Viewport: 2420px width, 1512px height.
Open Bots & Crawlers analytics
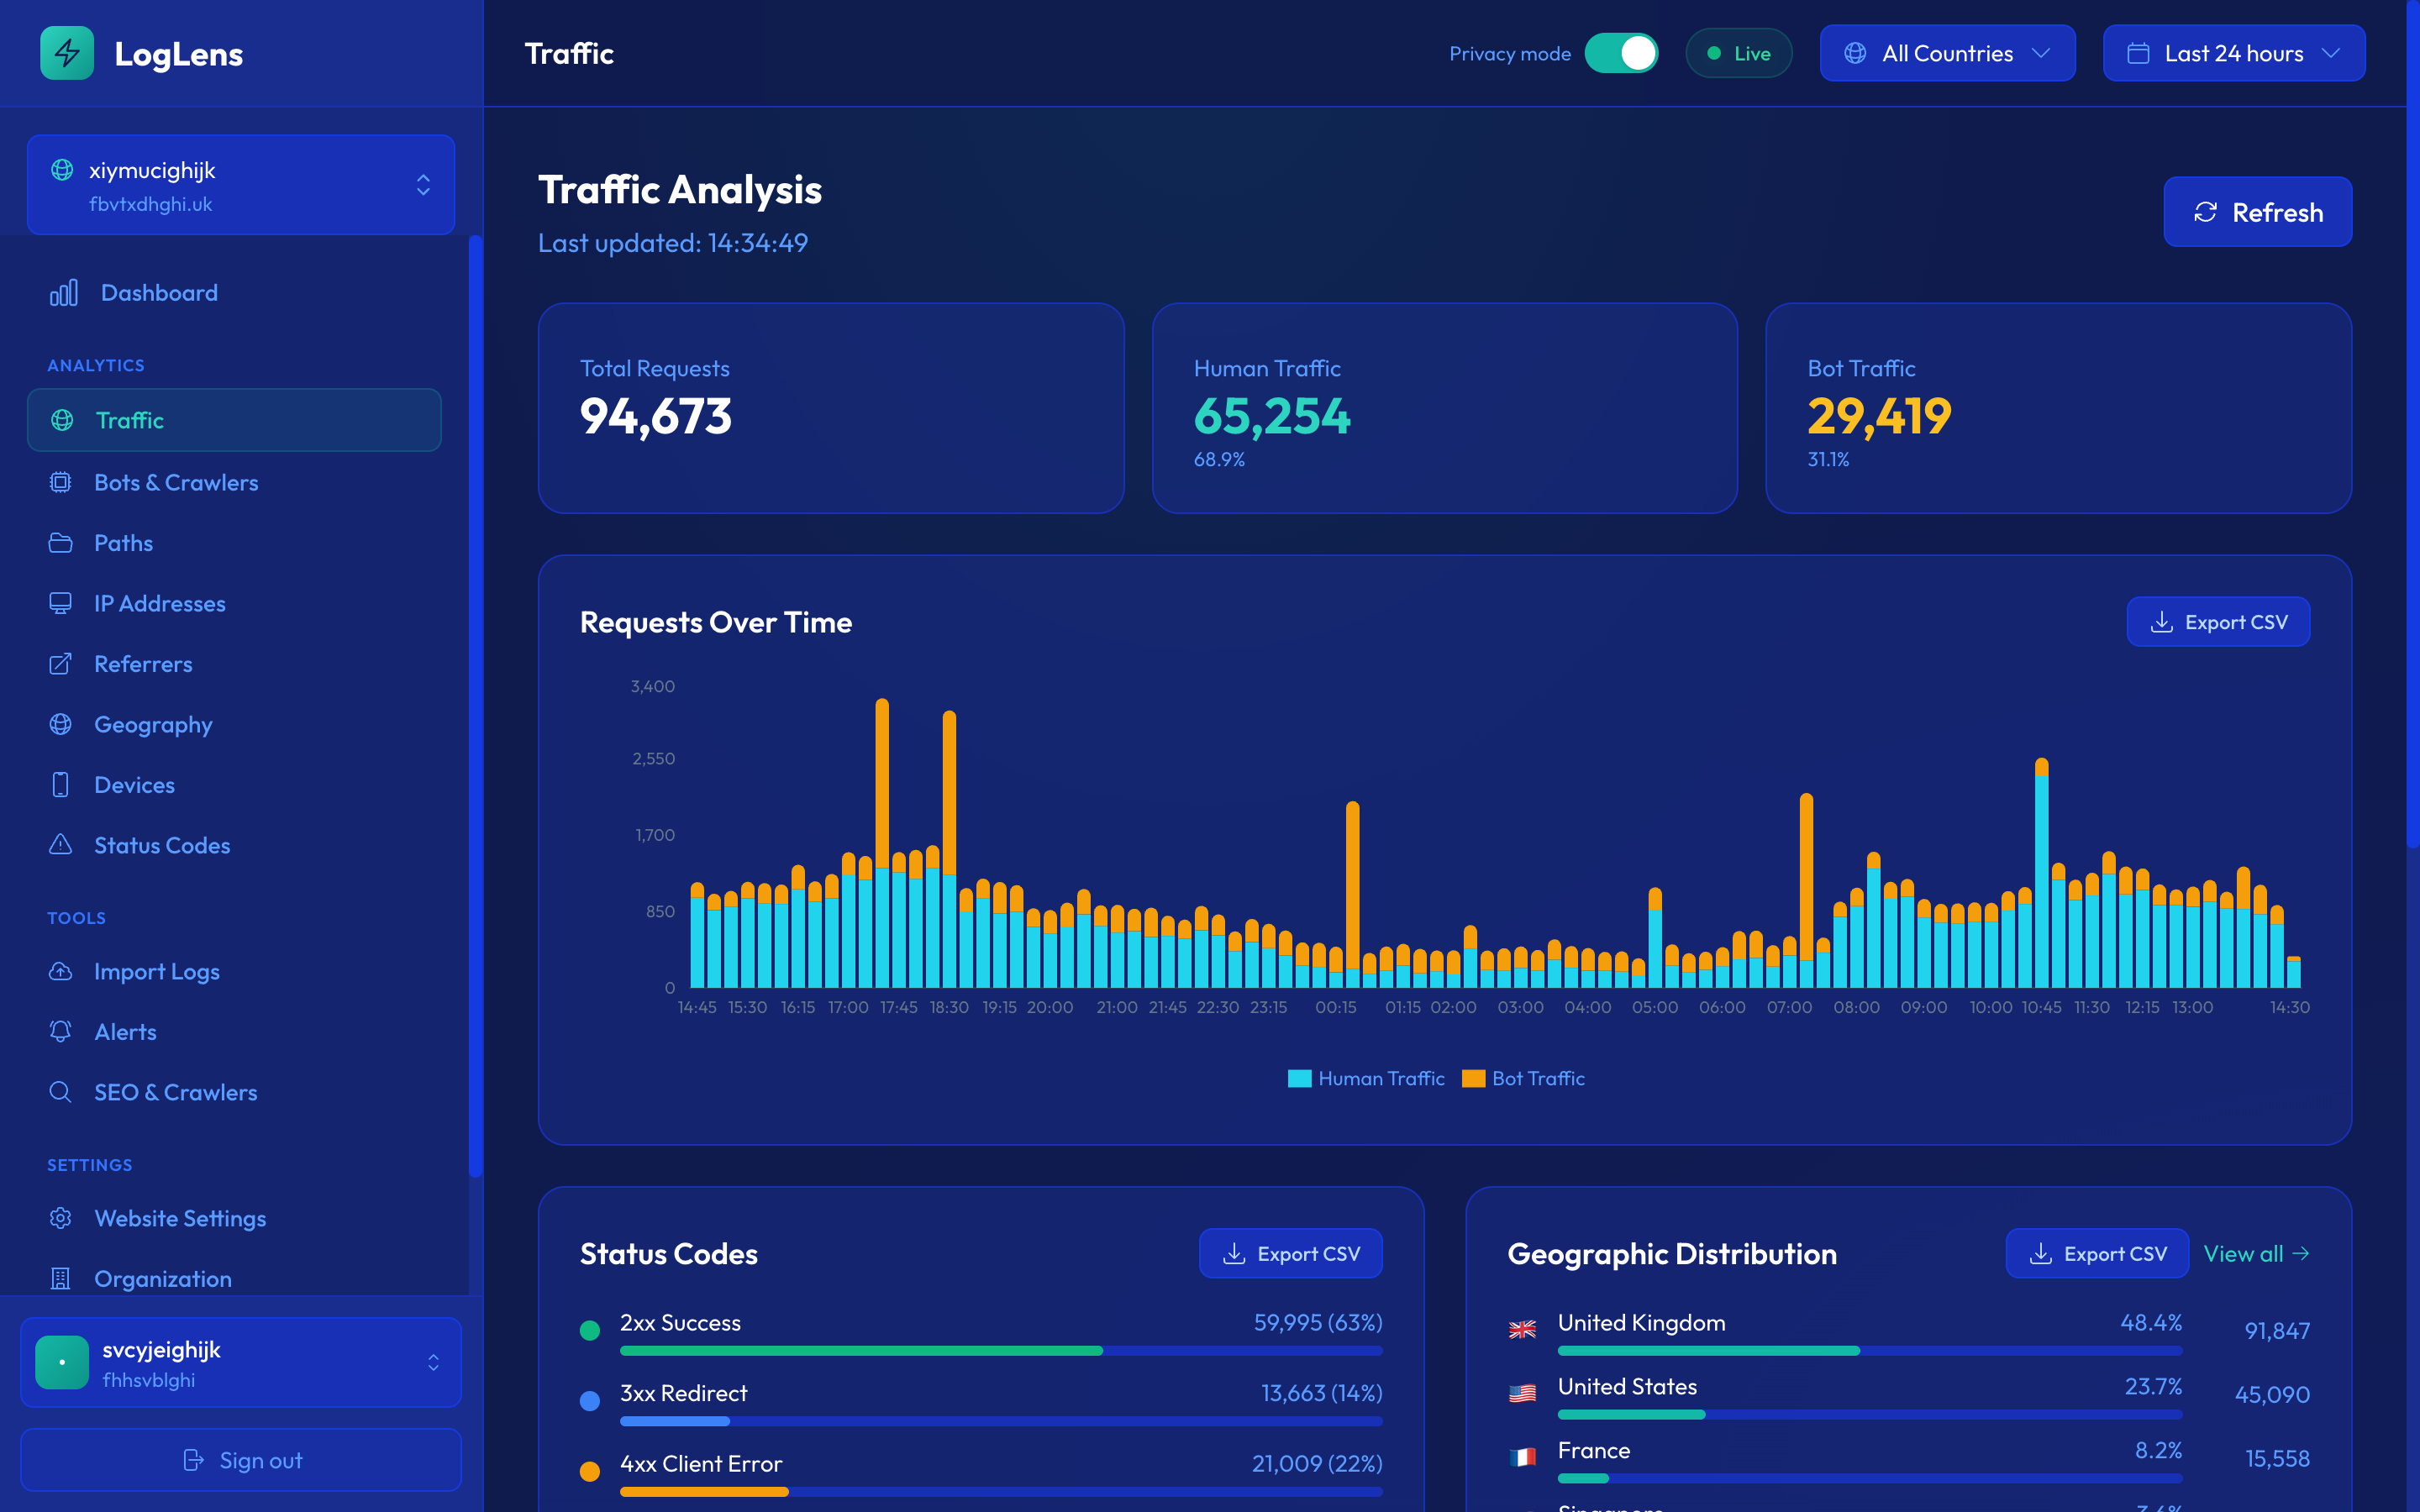pyautogui.click(x=176, y=482)
